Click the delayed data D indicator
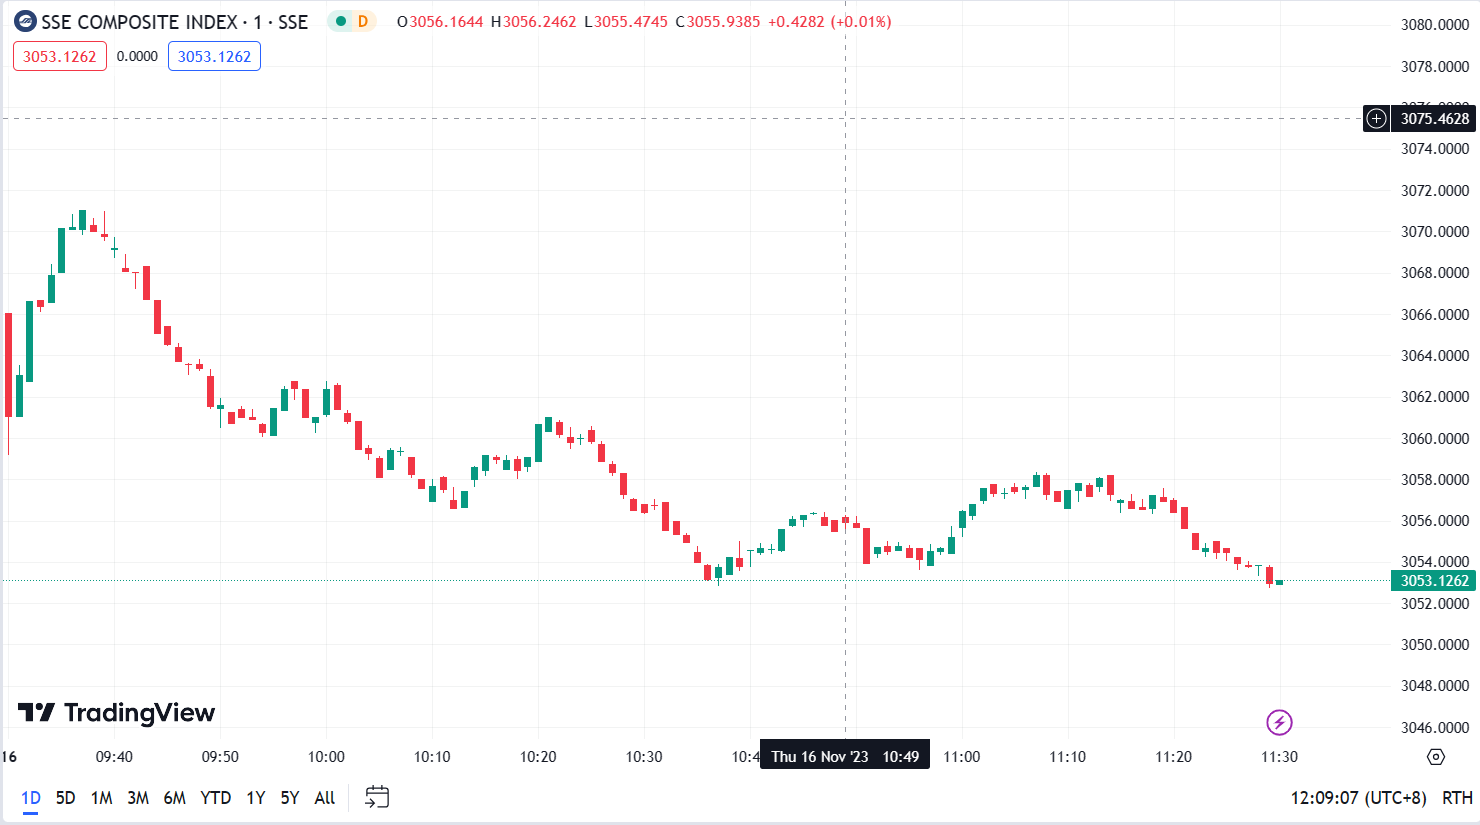This screenshot has height=825, width=1480. [363, 21]
